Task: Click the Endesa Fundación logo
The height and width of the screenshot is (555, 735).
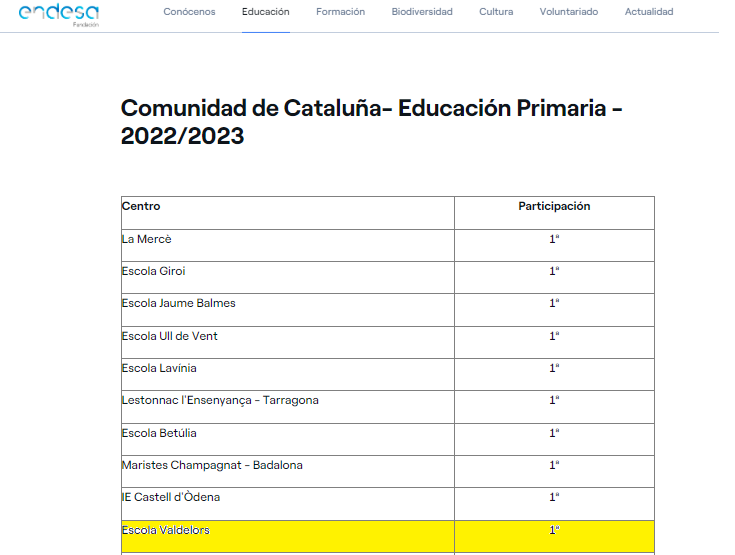Action: 58,14
